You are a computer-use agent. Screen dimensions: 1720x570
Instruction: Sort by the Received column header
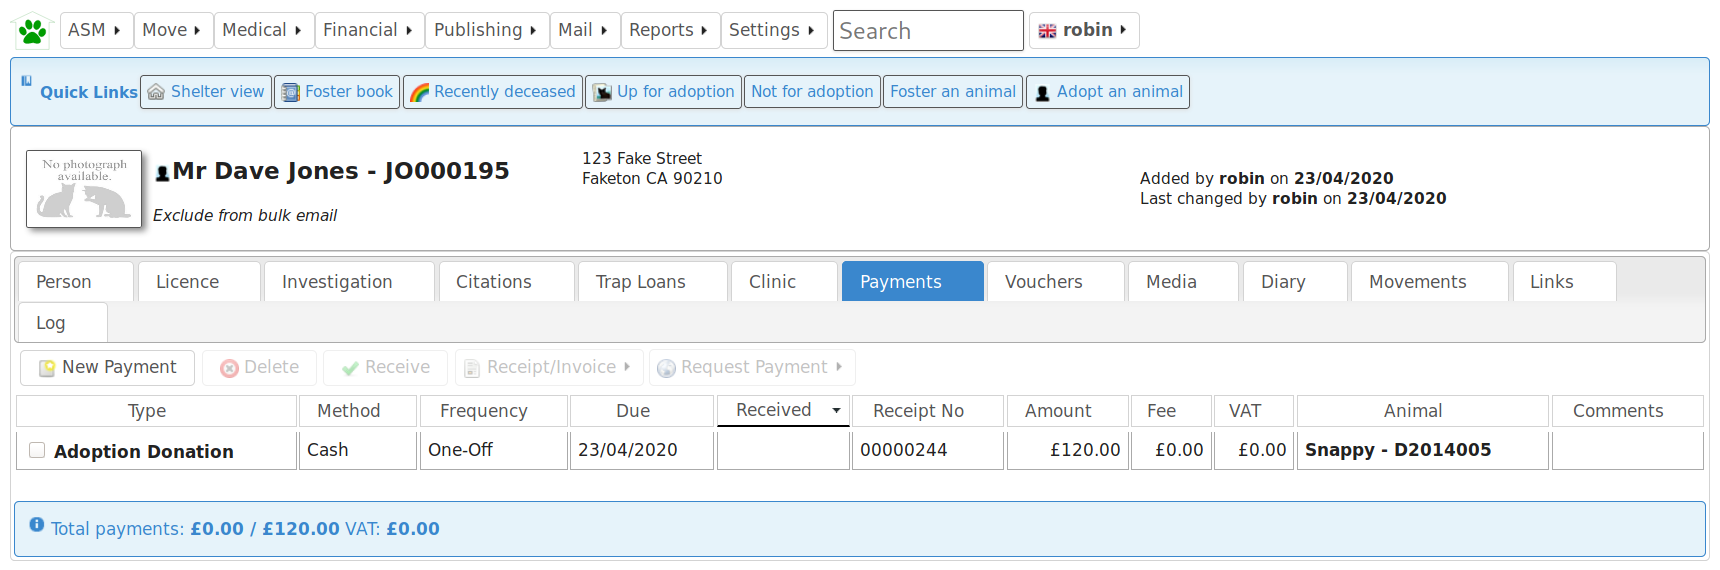click(774, 410)
